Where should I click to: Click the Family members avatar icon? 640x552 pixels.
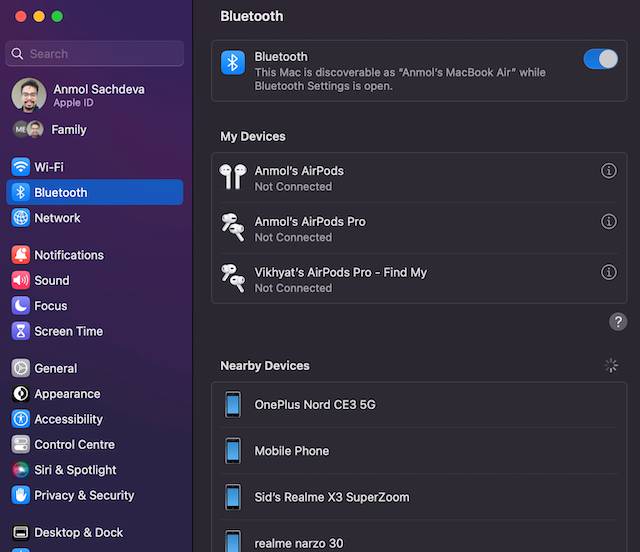(28, 129)
